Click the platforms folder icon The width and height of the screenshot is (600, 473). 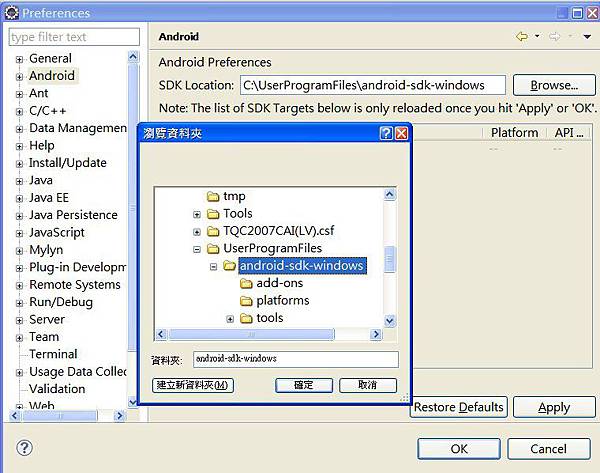point(246,301)
